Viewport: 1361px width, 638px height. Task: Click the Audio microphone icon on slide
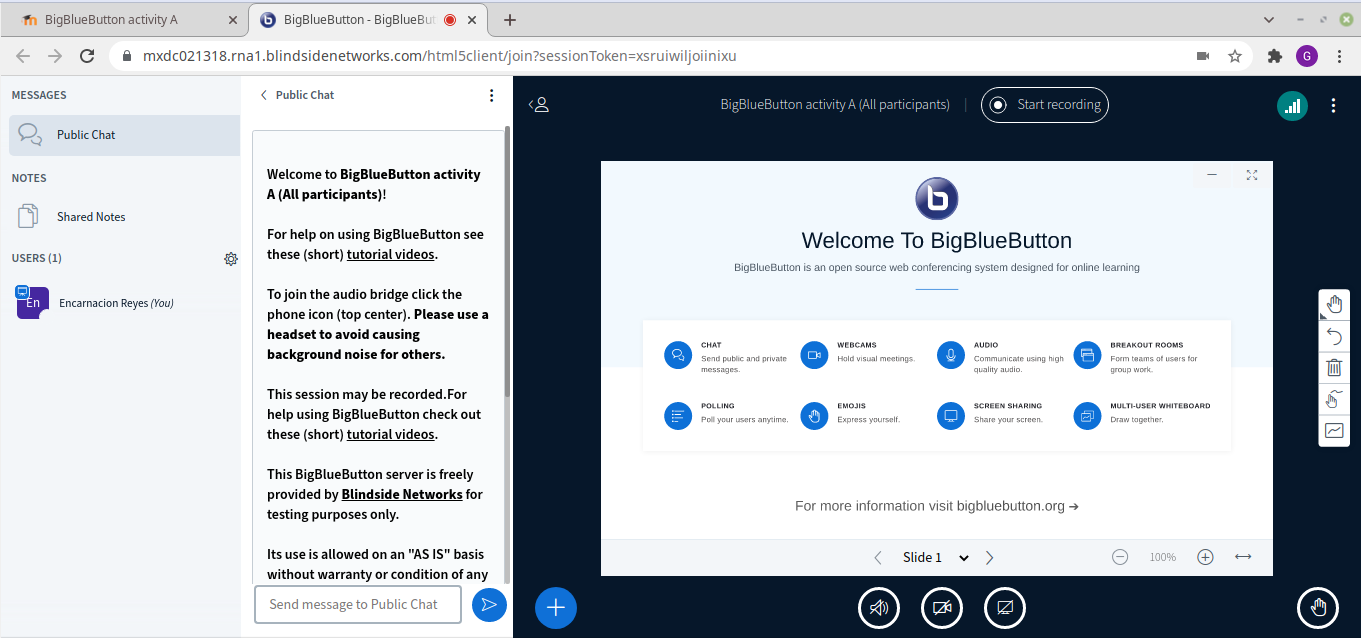click(951, 355)
